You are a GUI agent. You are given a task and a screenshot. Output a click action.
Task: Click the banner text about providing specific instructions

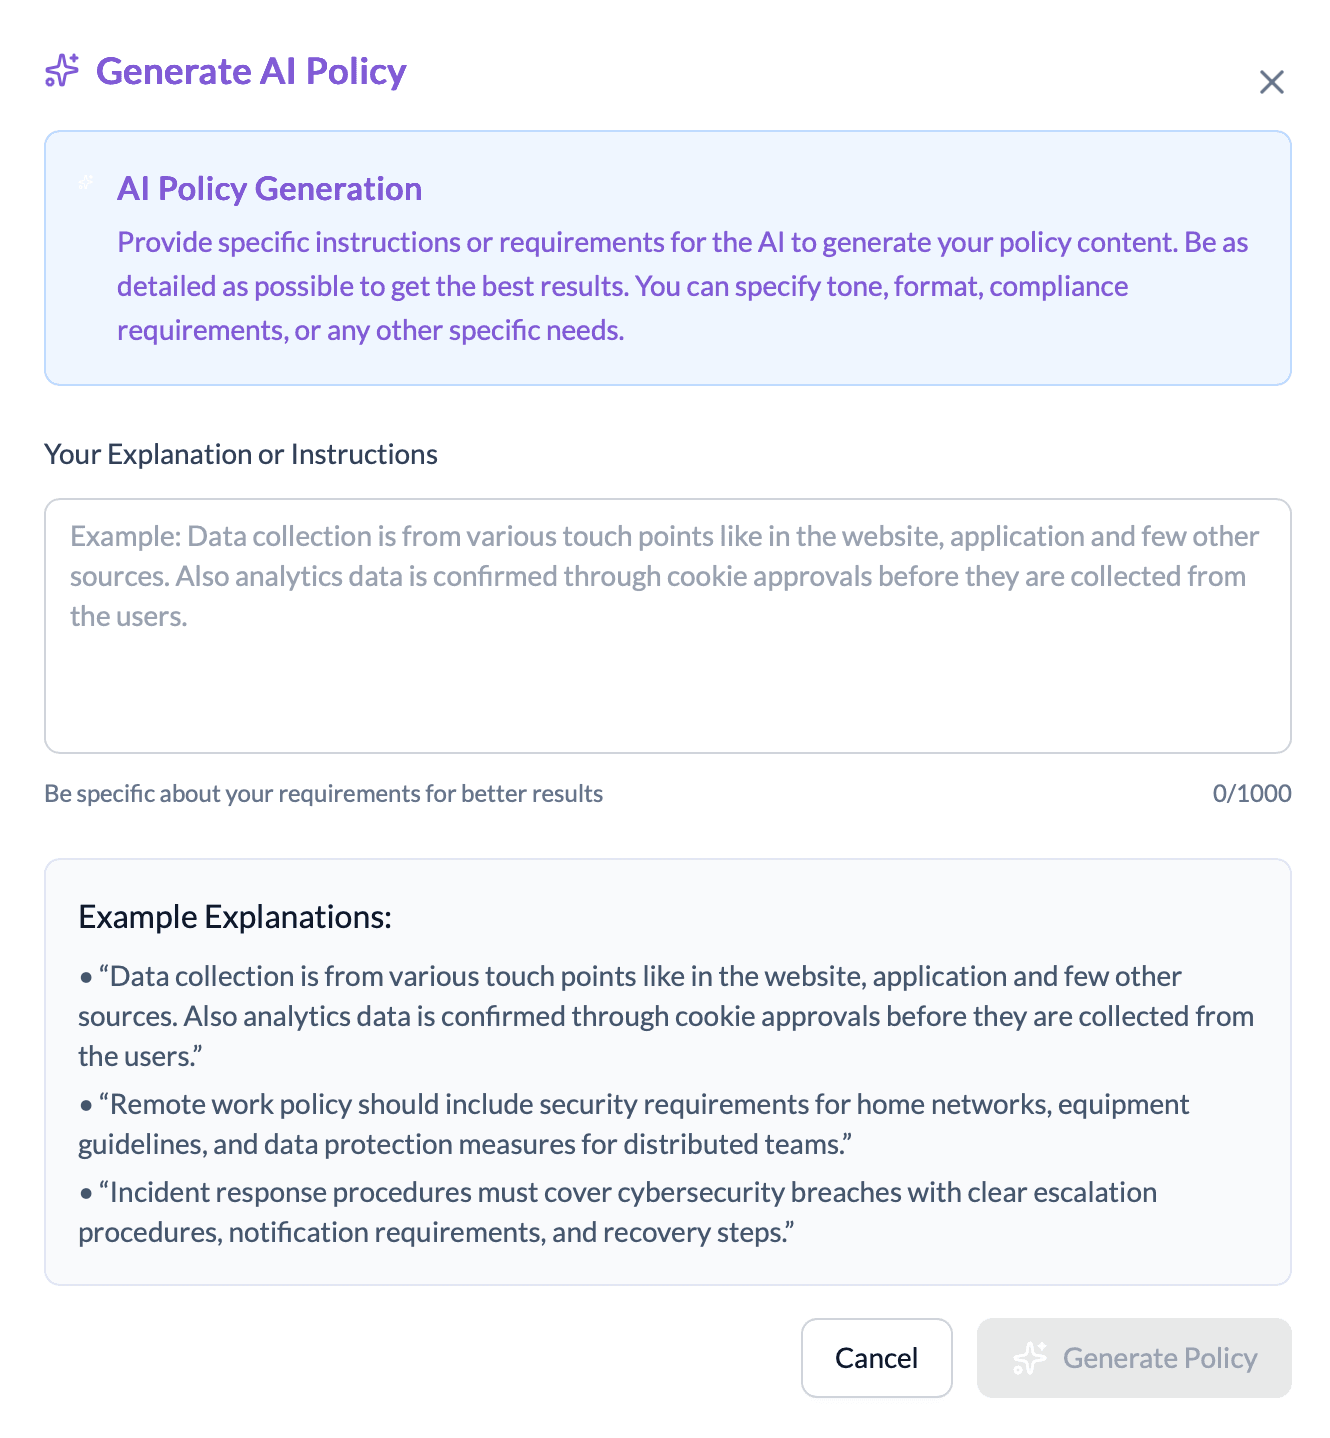tap(682, 286)
